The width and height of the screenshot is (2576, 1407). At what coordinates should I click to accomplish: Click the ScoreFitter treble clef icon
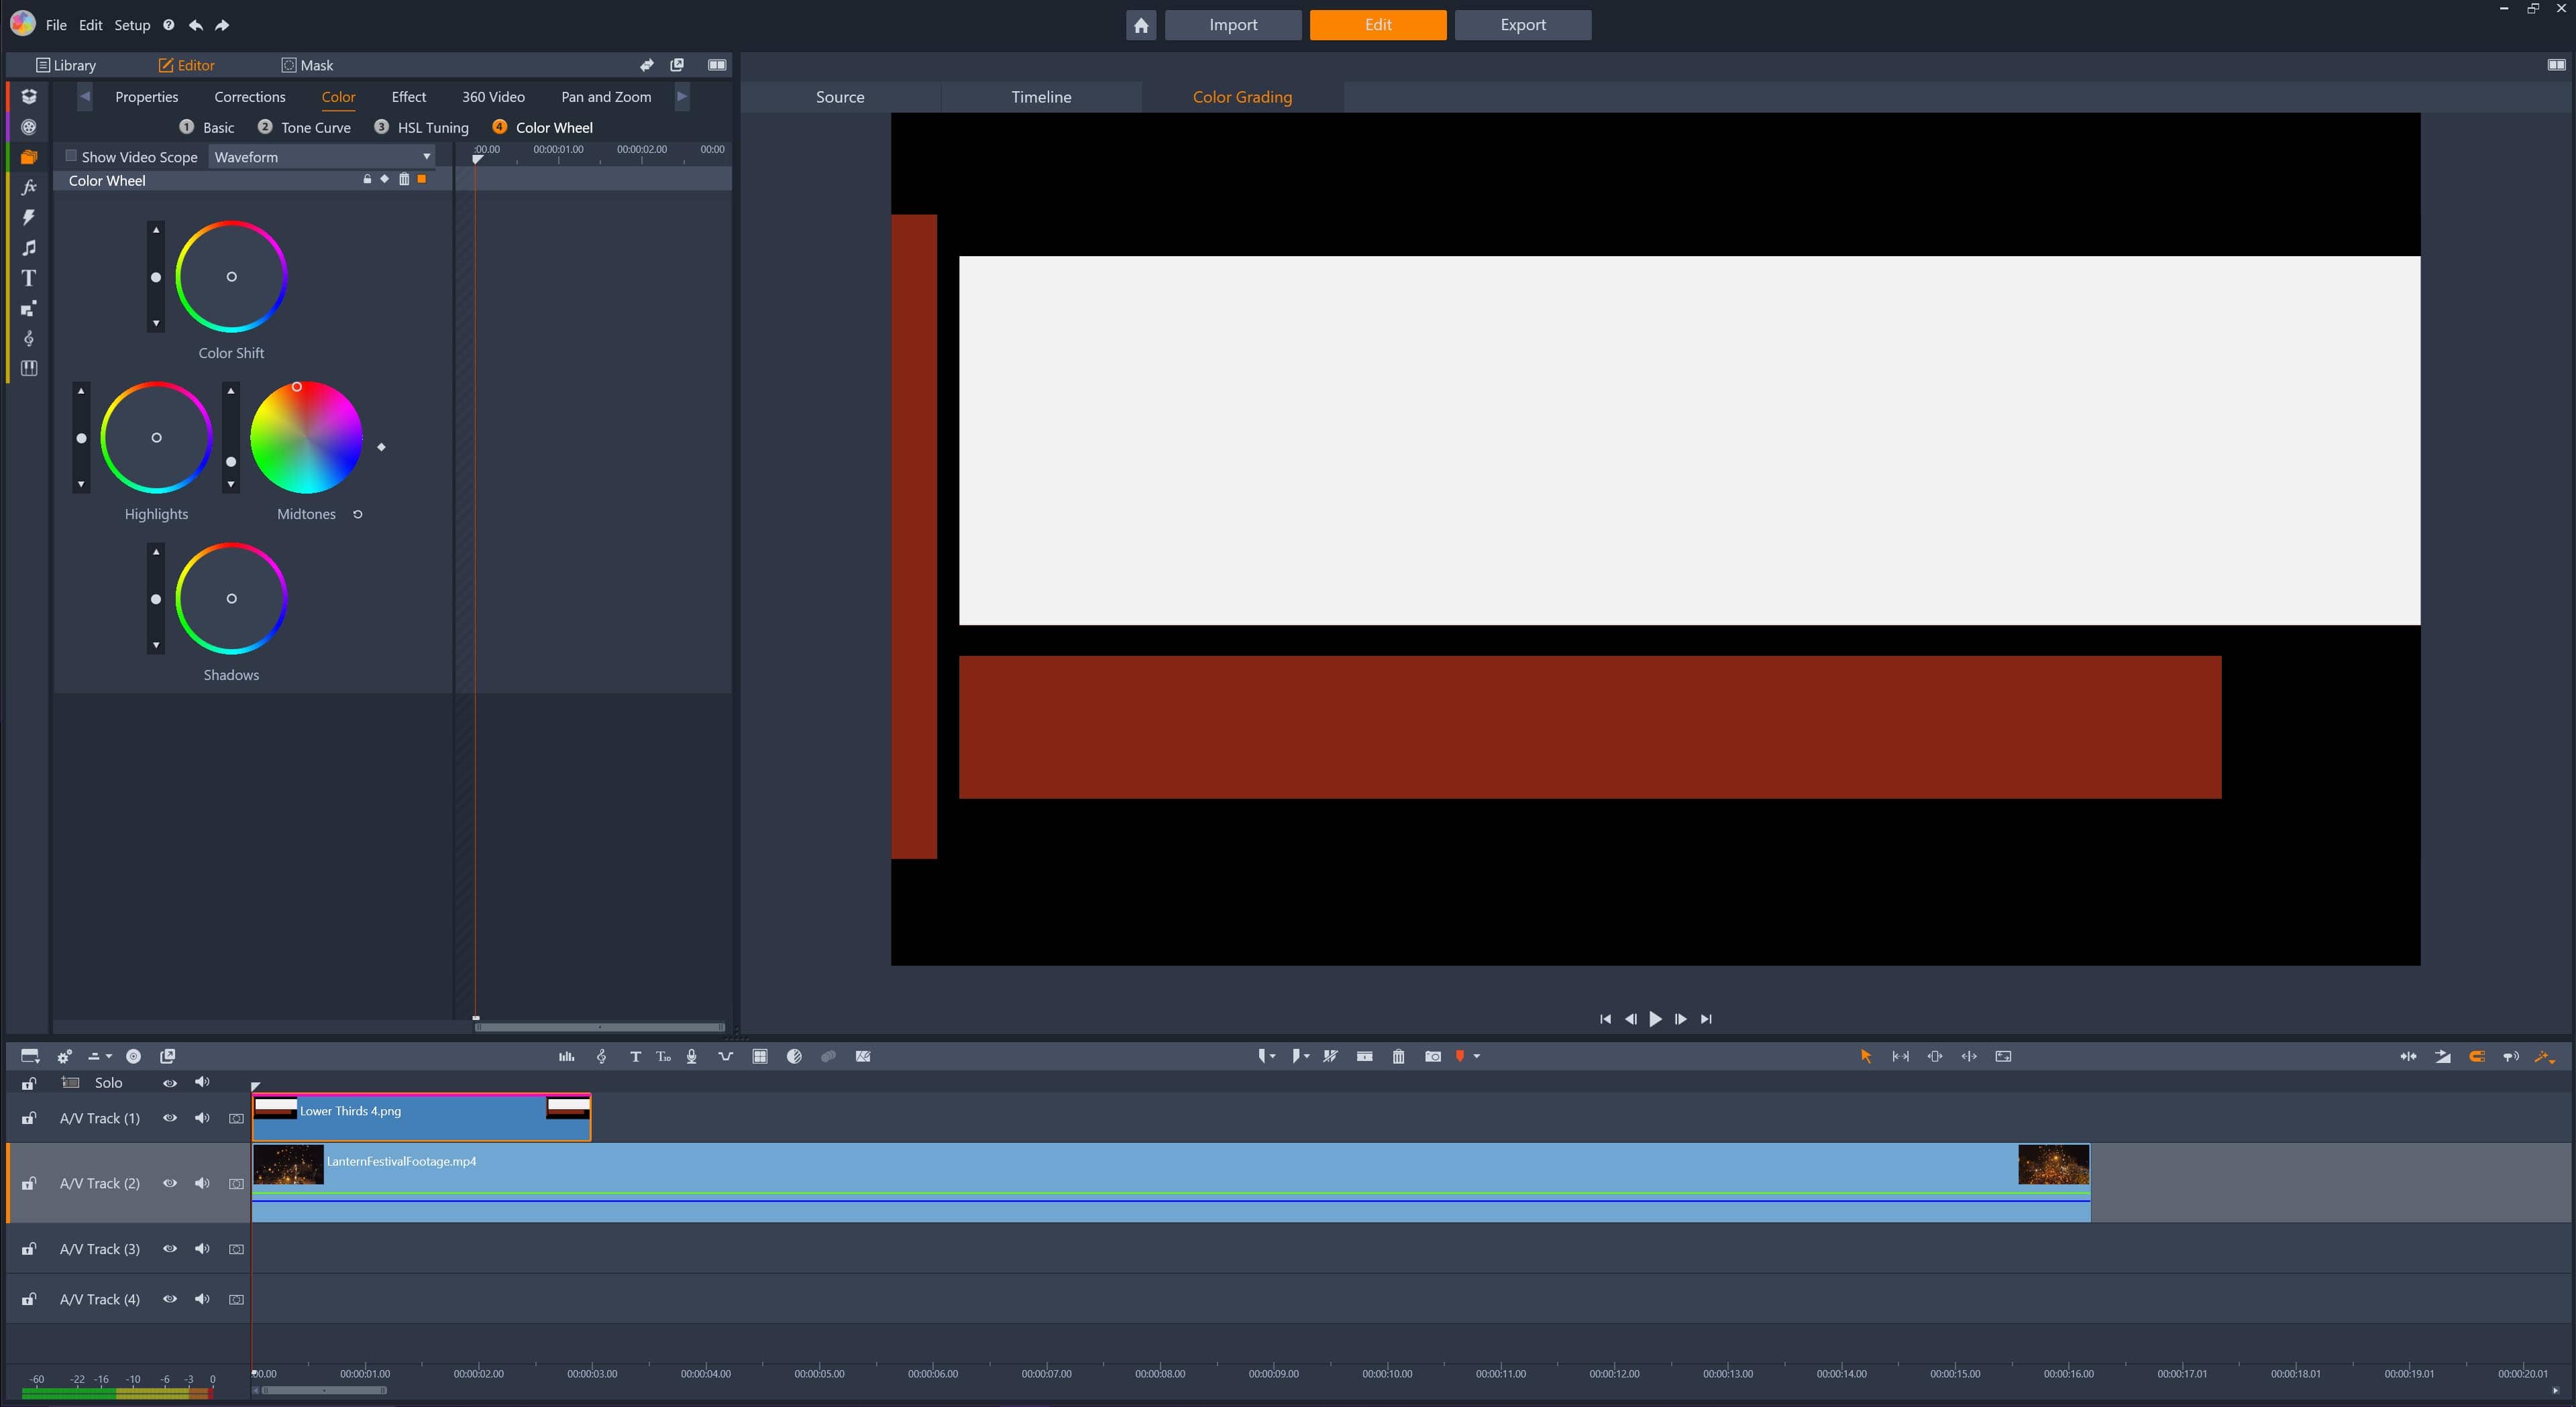[x=601, y=1056]
